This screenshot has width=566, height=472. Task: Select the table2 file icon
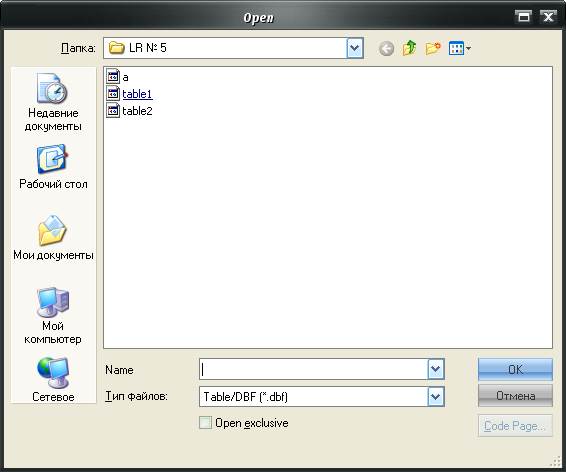point(113,111)
